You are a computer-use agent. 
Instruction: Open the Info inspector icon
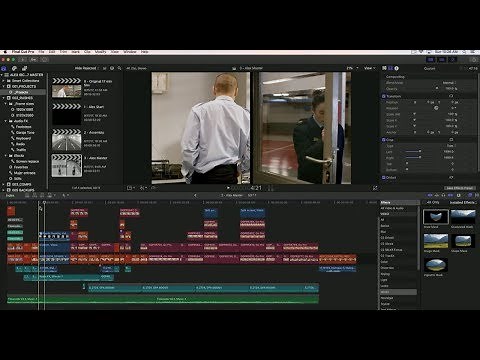tap(397, 68)
